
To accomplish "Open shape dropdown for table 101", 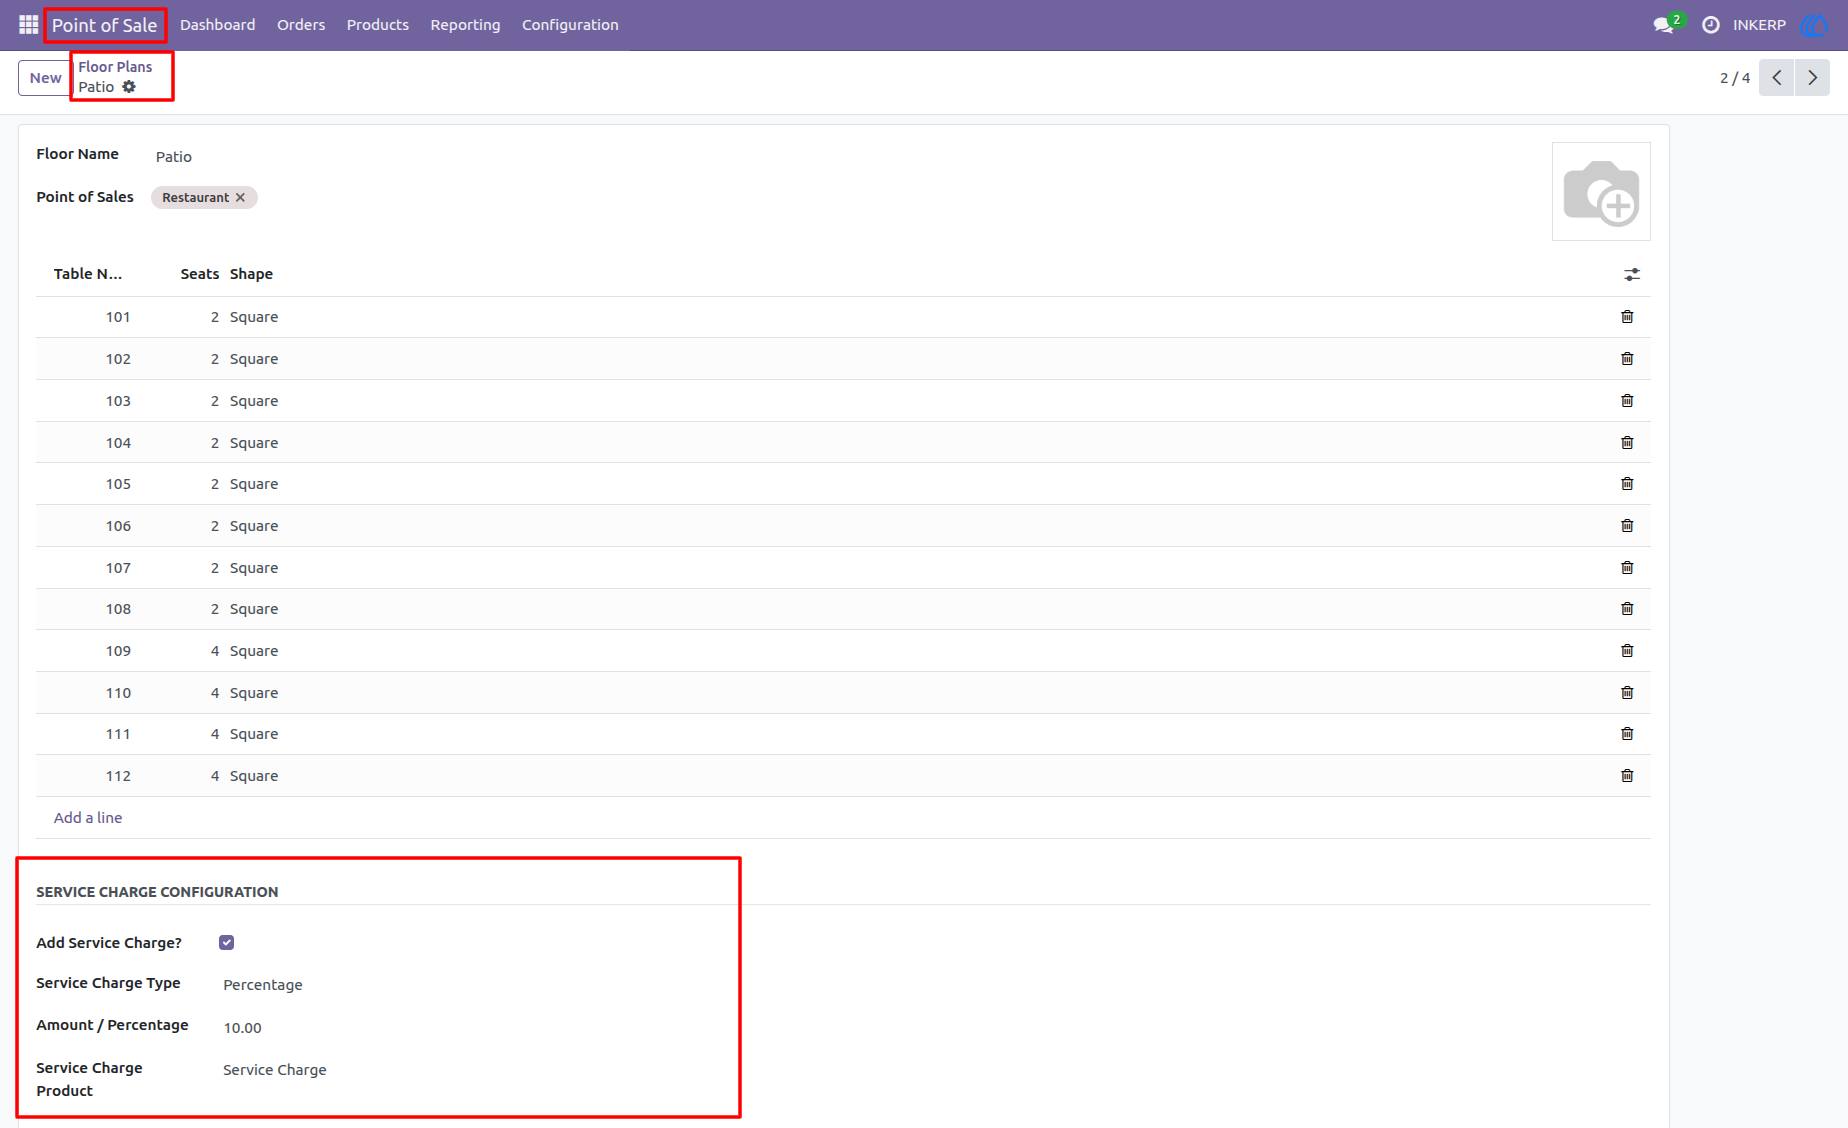I will pyautogui.click(x=254, y=317).
